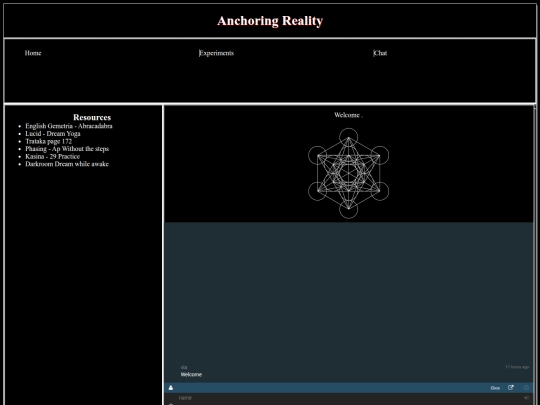Open Lucid - Dream Yoga resource
Image resolution: width=540 pixels, height=405 pixels.
53,134
